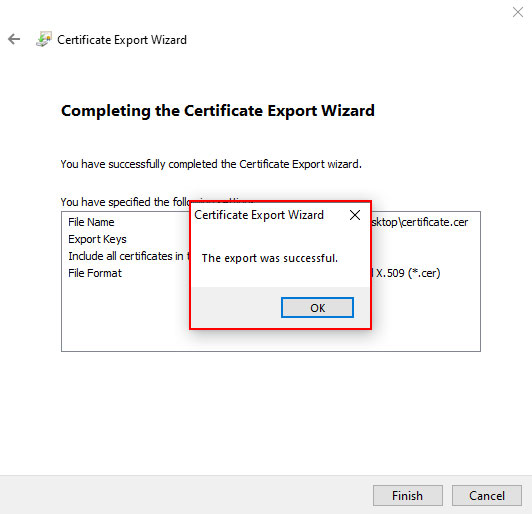The height and width of the screenshot is (514, 532).
Task: Select the File Name settings row
Action: 271,222
